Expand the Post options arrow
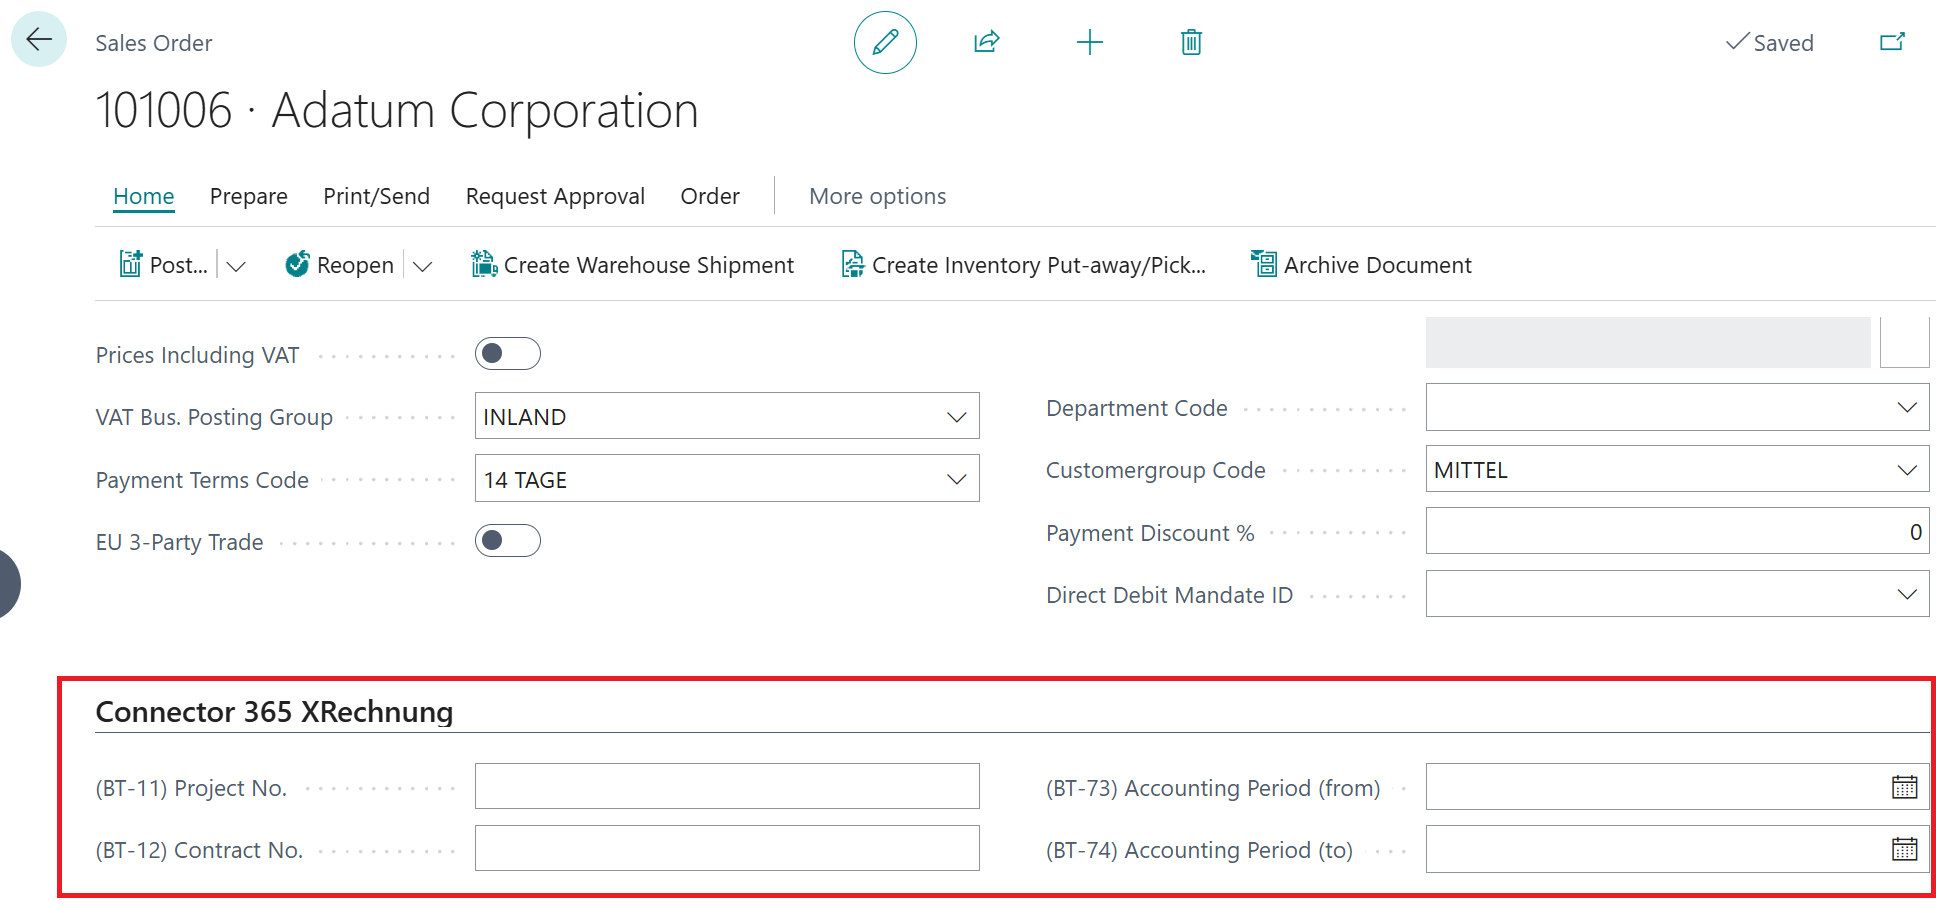Viewport: 1936px width, 922px height. coord(236,266)
